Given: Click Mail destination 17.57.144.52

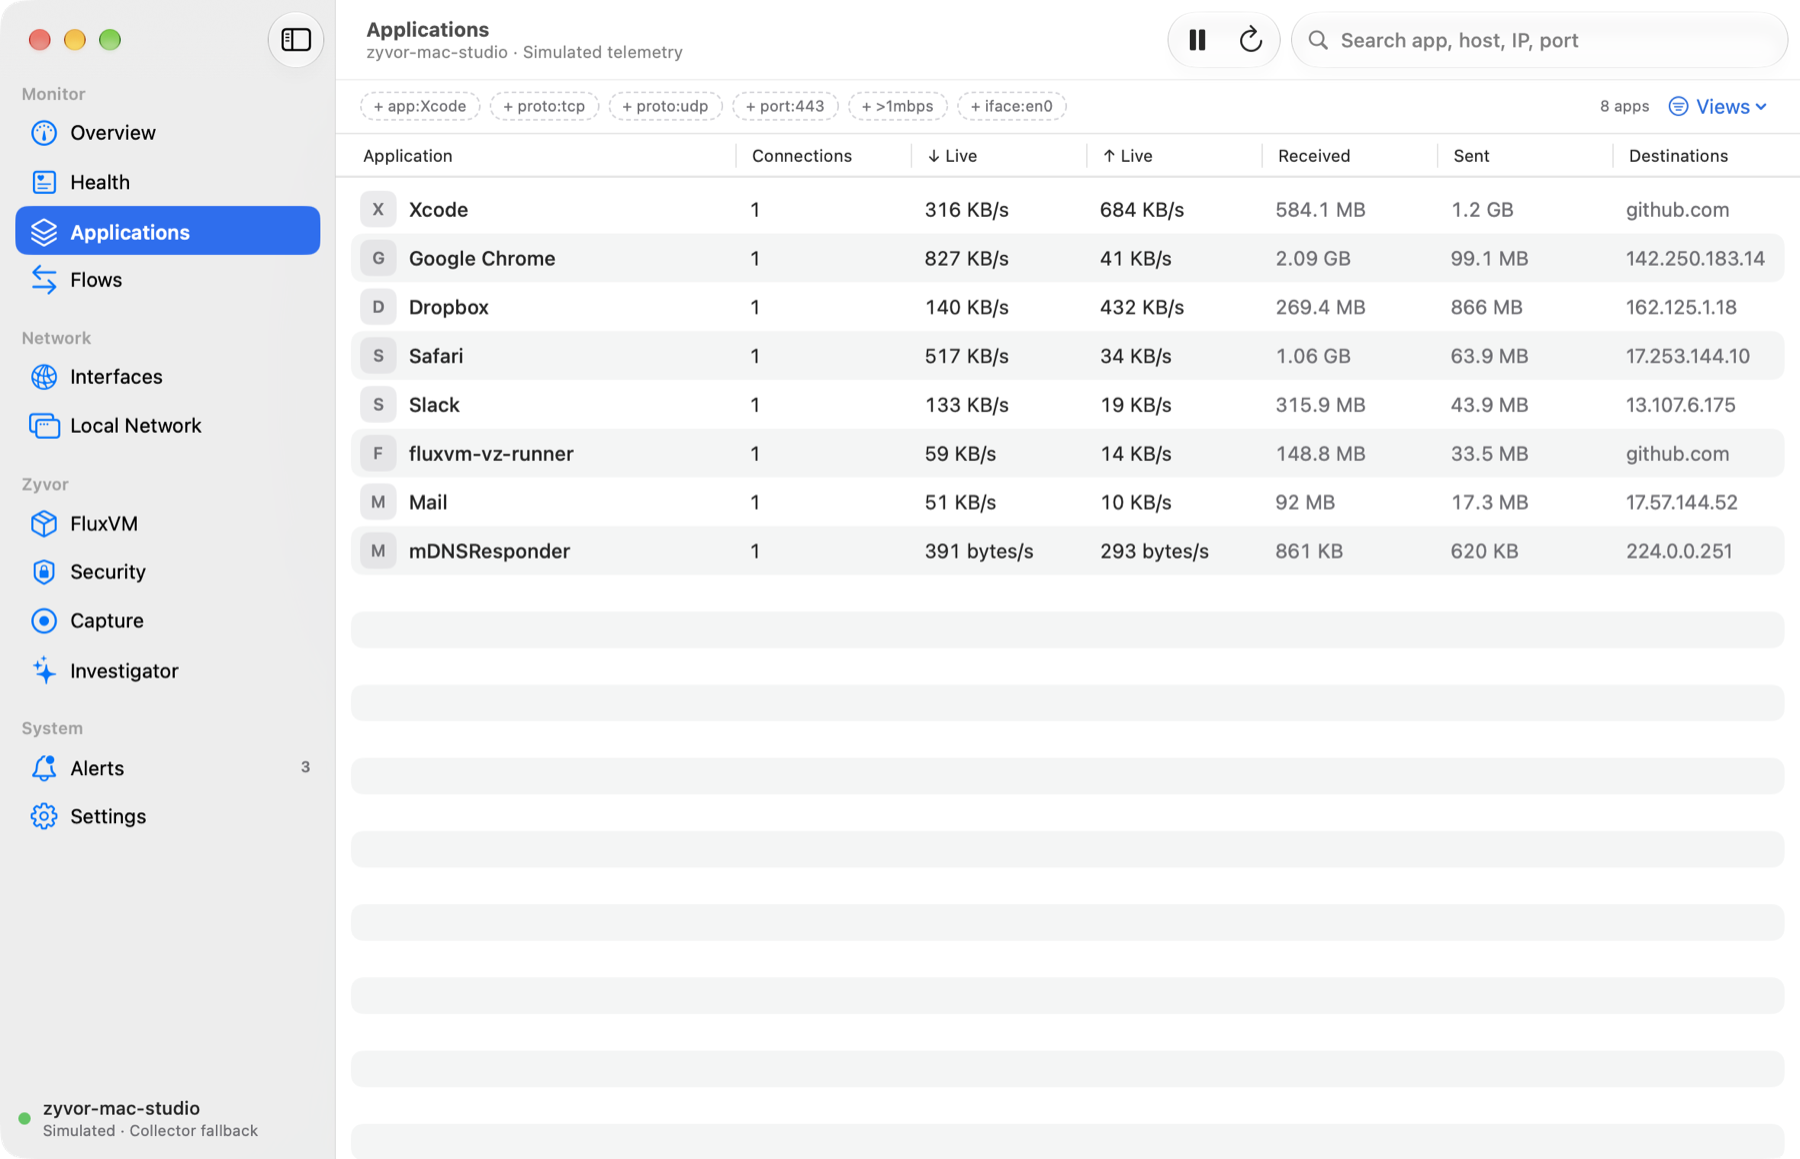Looking at the screenshot, I should tap(1682, 502).
